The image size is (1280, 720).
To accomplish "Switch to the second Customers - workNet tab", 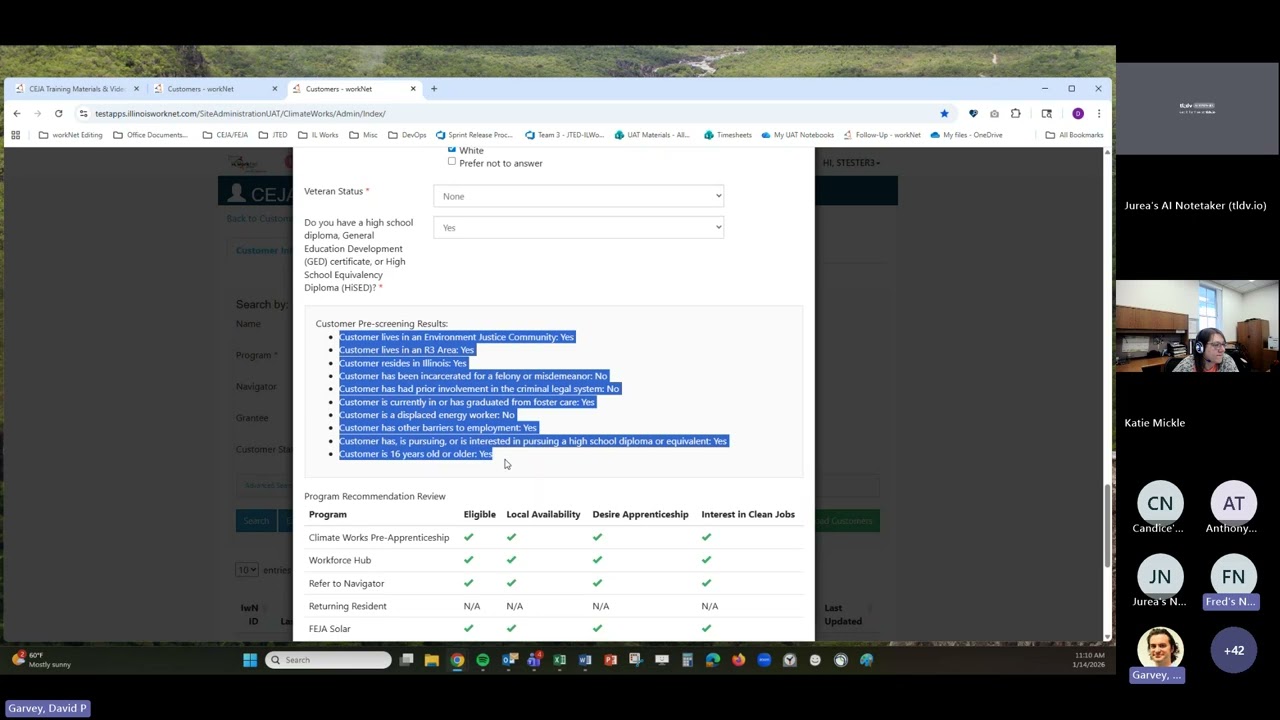I will (x=354, y=89).
